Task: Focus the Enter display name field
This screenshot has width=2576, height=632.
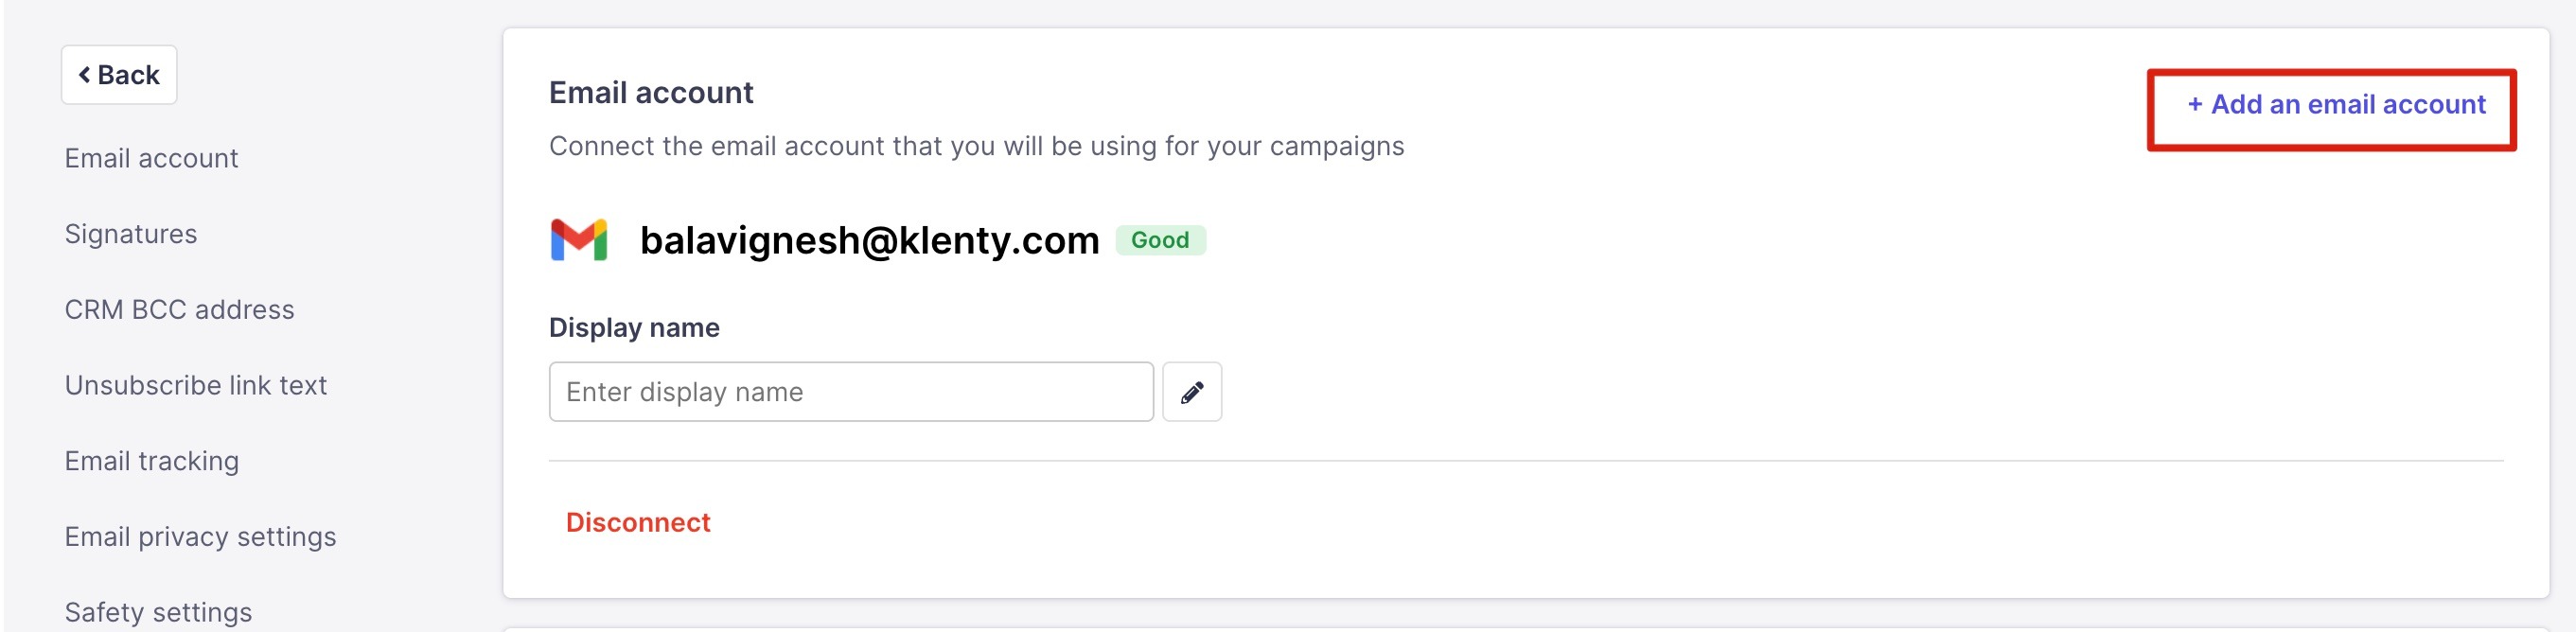Action: pos(850,392)
